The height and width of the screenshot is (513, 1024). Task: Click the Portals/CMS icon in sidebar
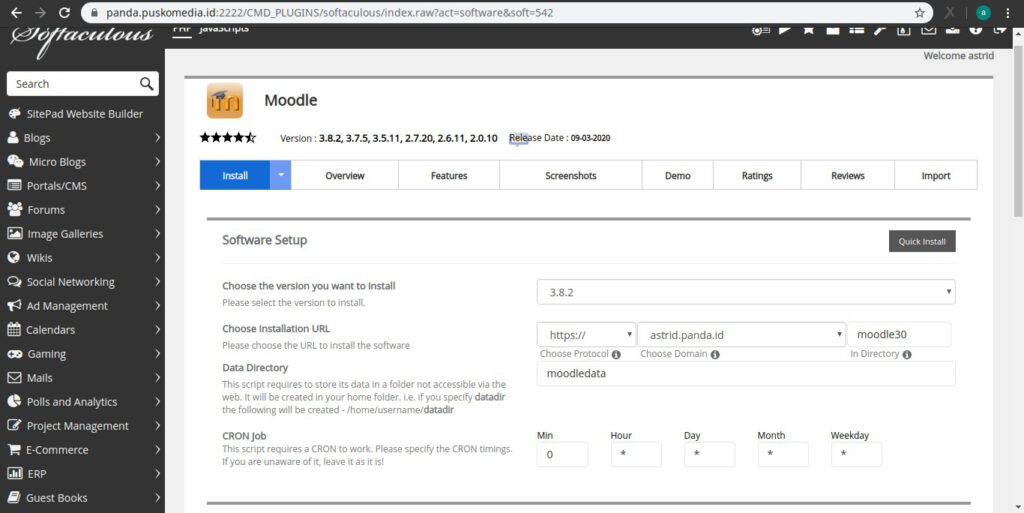(x=14, y=185)
